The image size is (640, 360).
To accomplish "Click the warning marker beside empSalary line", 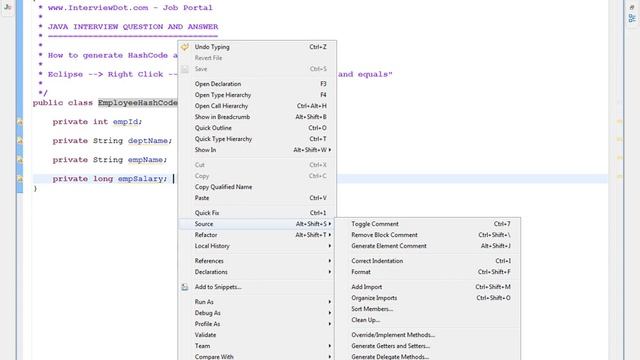I will click(x=20, y=178).
